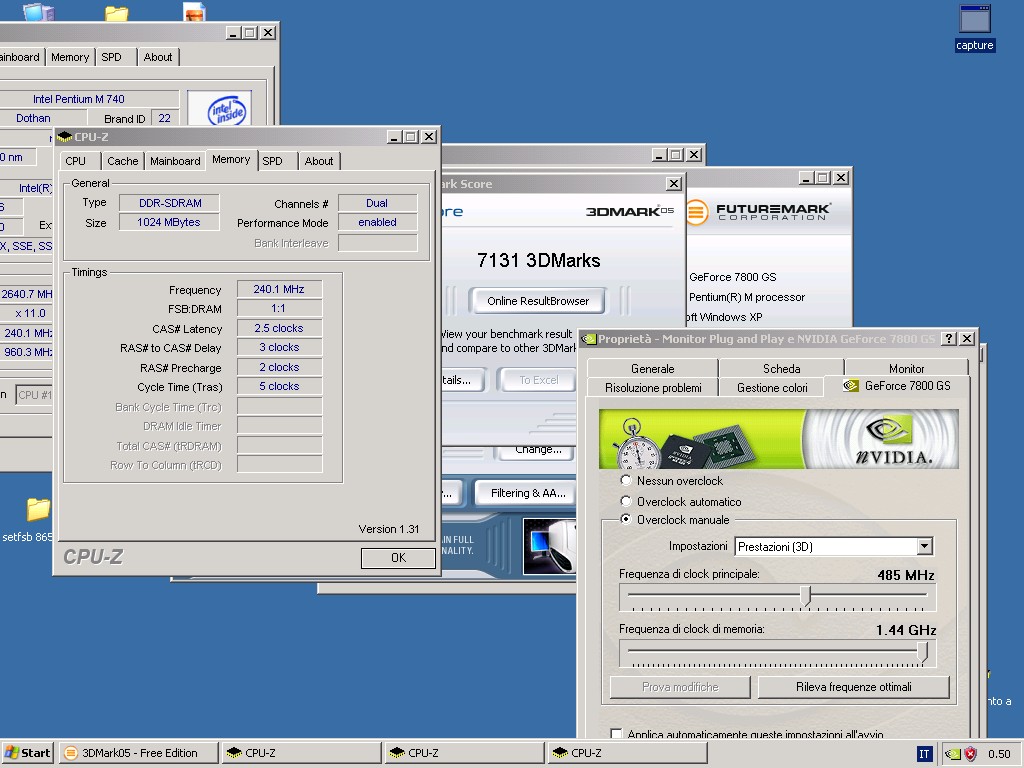Open Risoluzione problemi tab
1024x768 pixels.
652,387
